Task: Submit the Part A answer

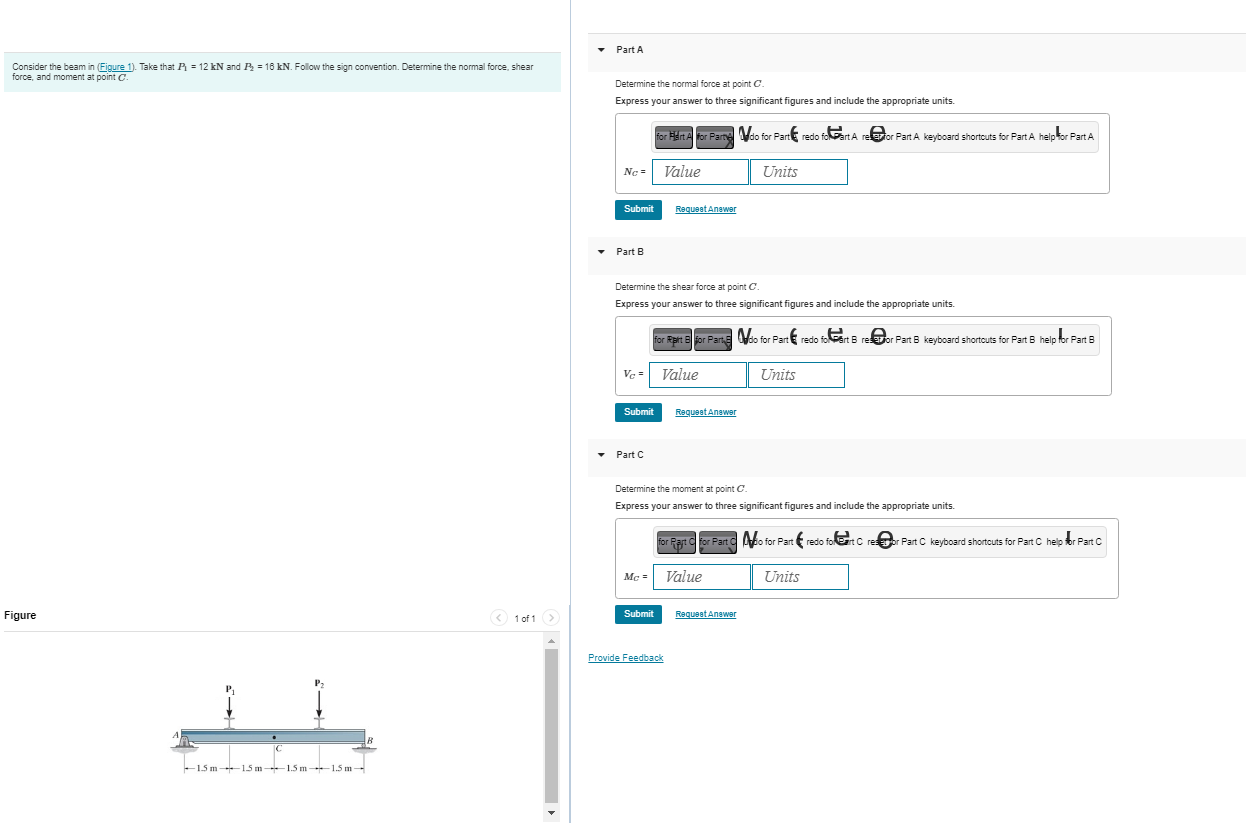Action: [x=638, y=209]
